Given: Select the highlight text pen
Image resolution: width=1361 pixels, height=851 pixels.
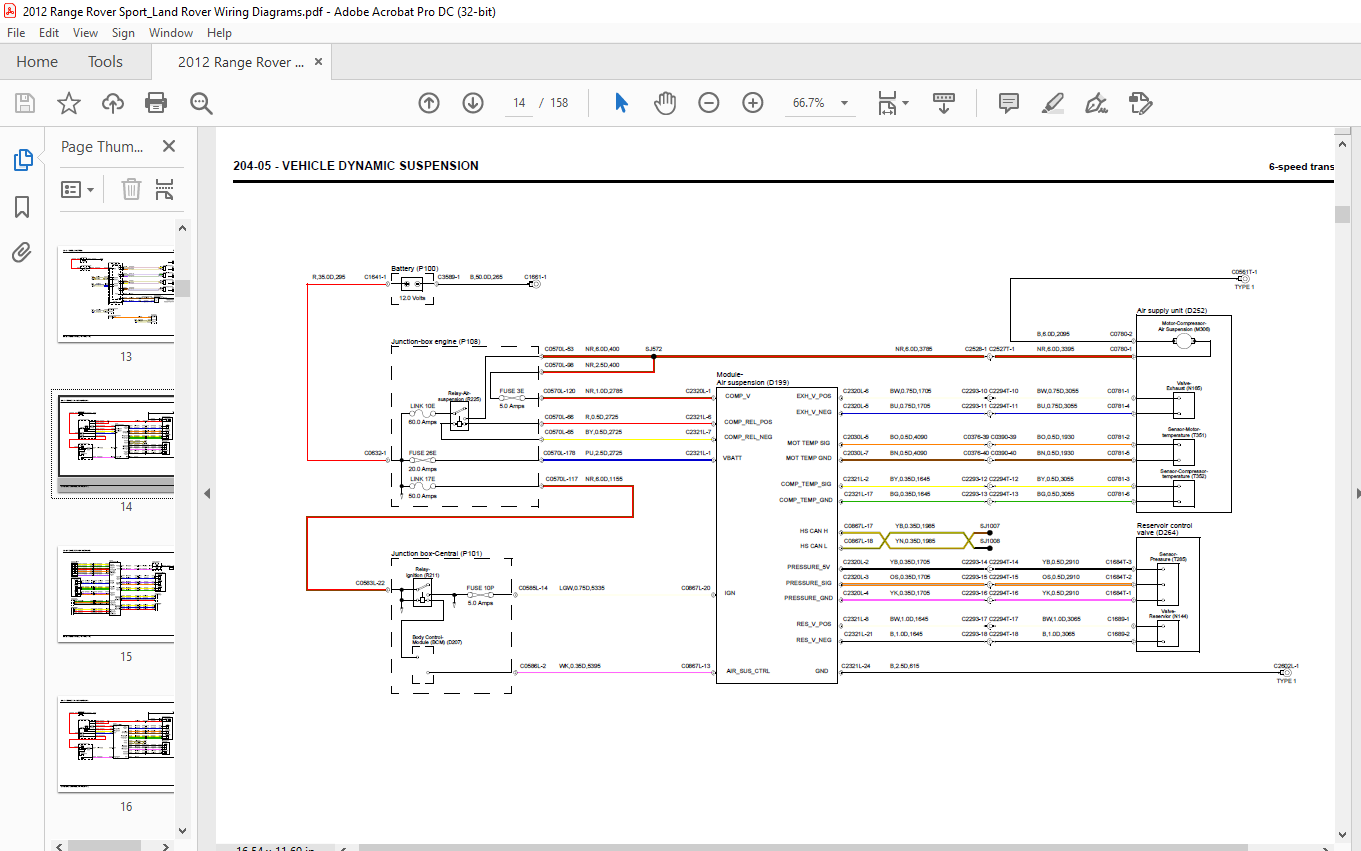Looking at the screenshot, I should pyautogui.click(x=1053, y=103).
